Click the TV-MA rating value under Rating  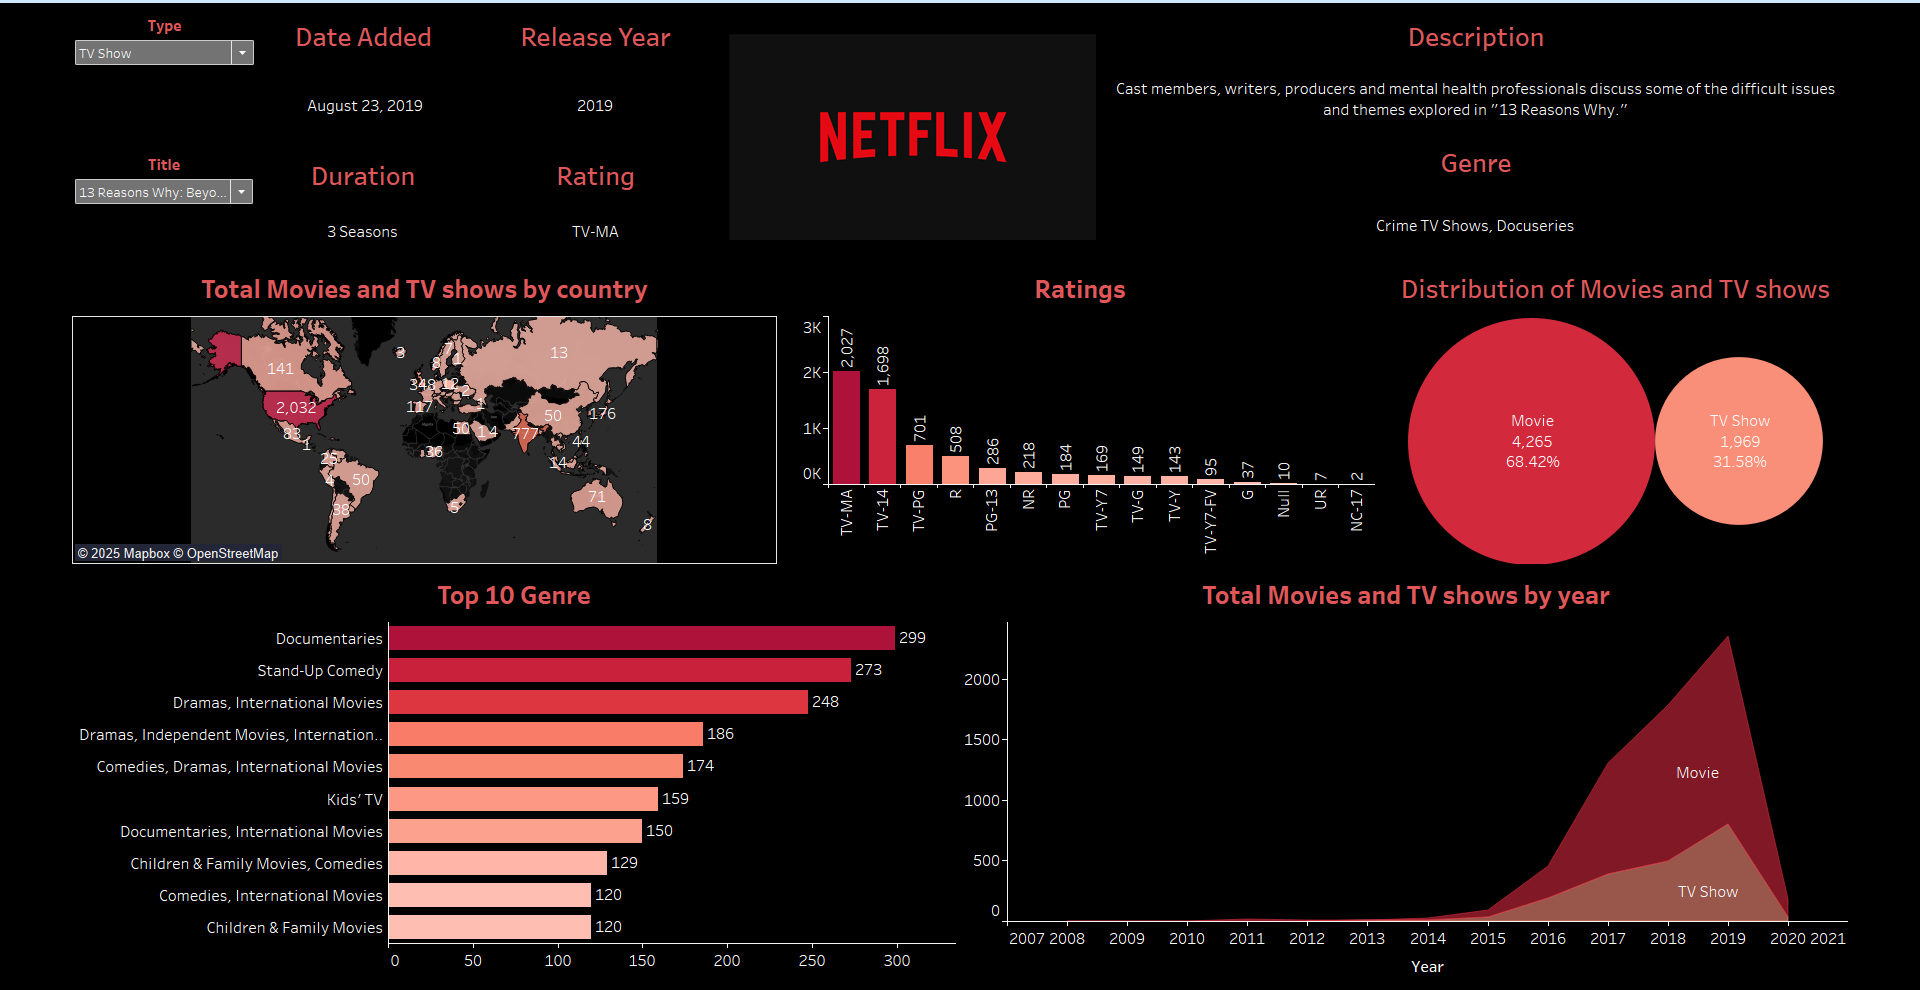tap(595, 232)
